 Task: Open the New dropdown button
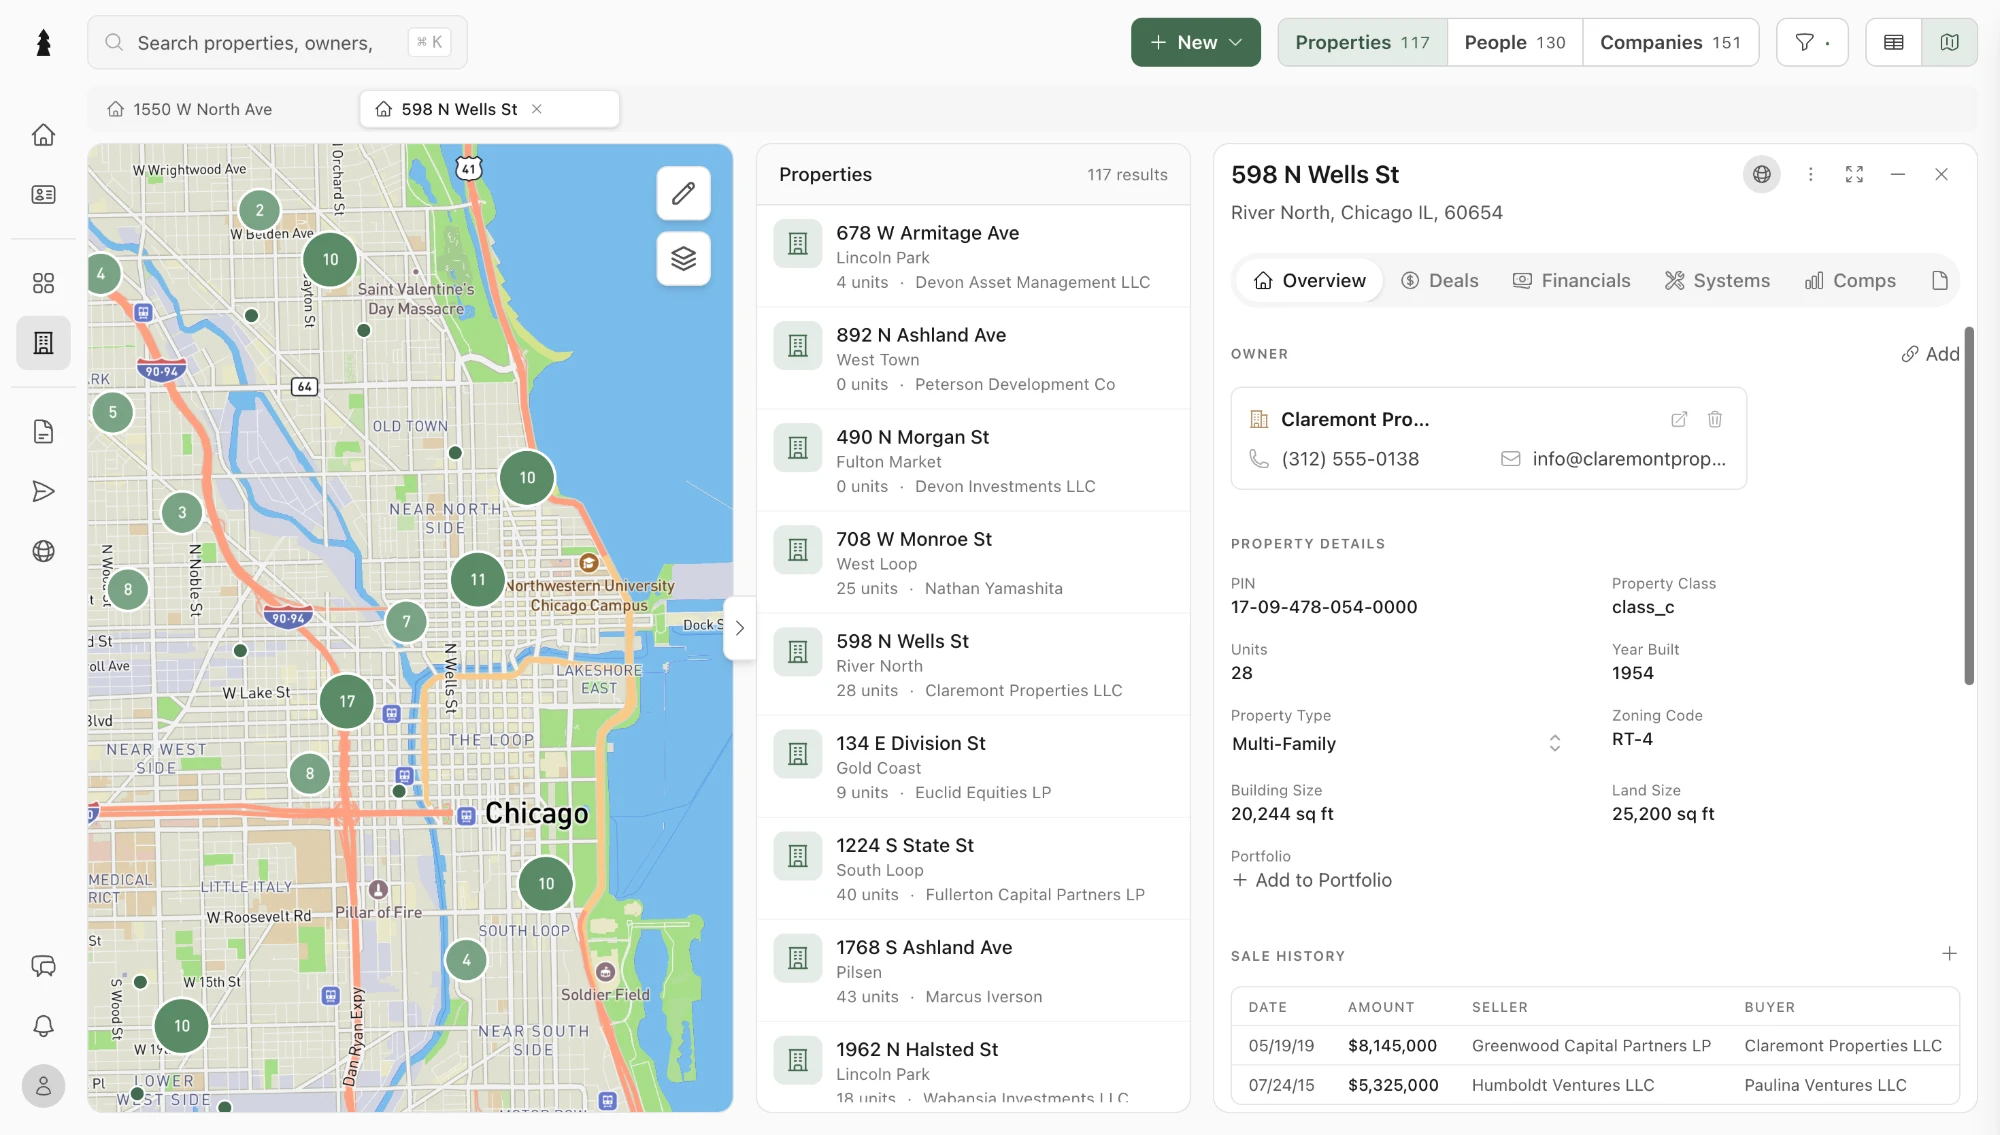[1195, 42]
